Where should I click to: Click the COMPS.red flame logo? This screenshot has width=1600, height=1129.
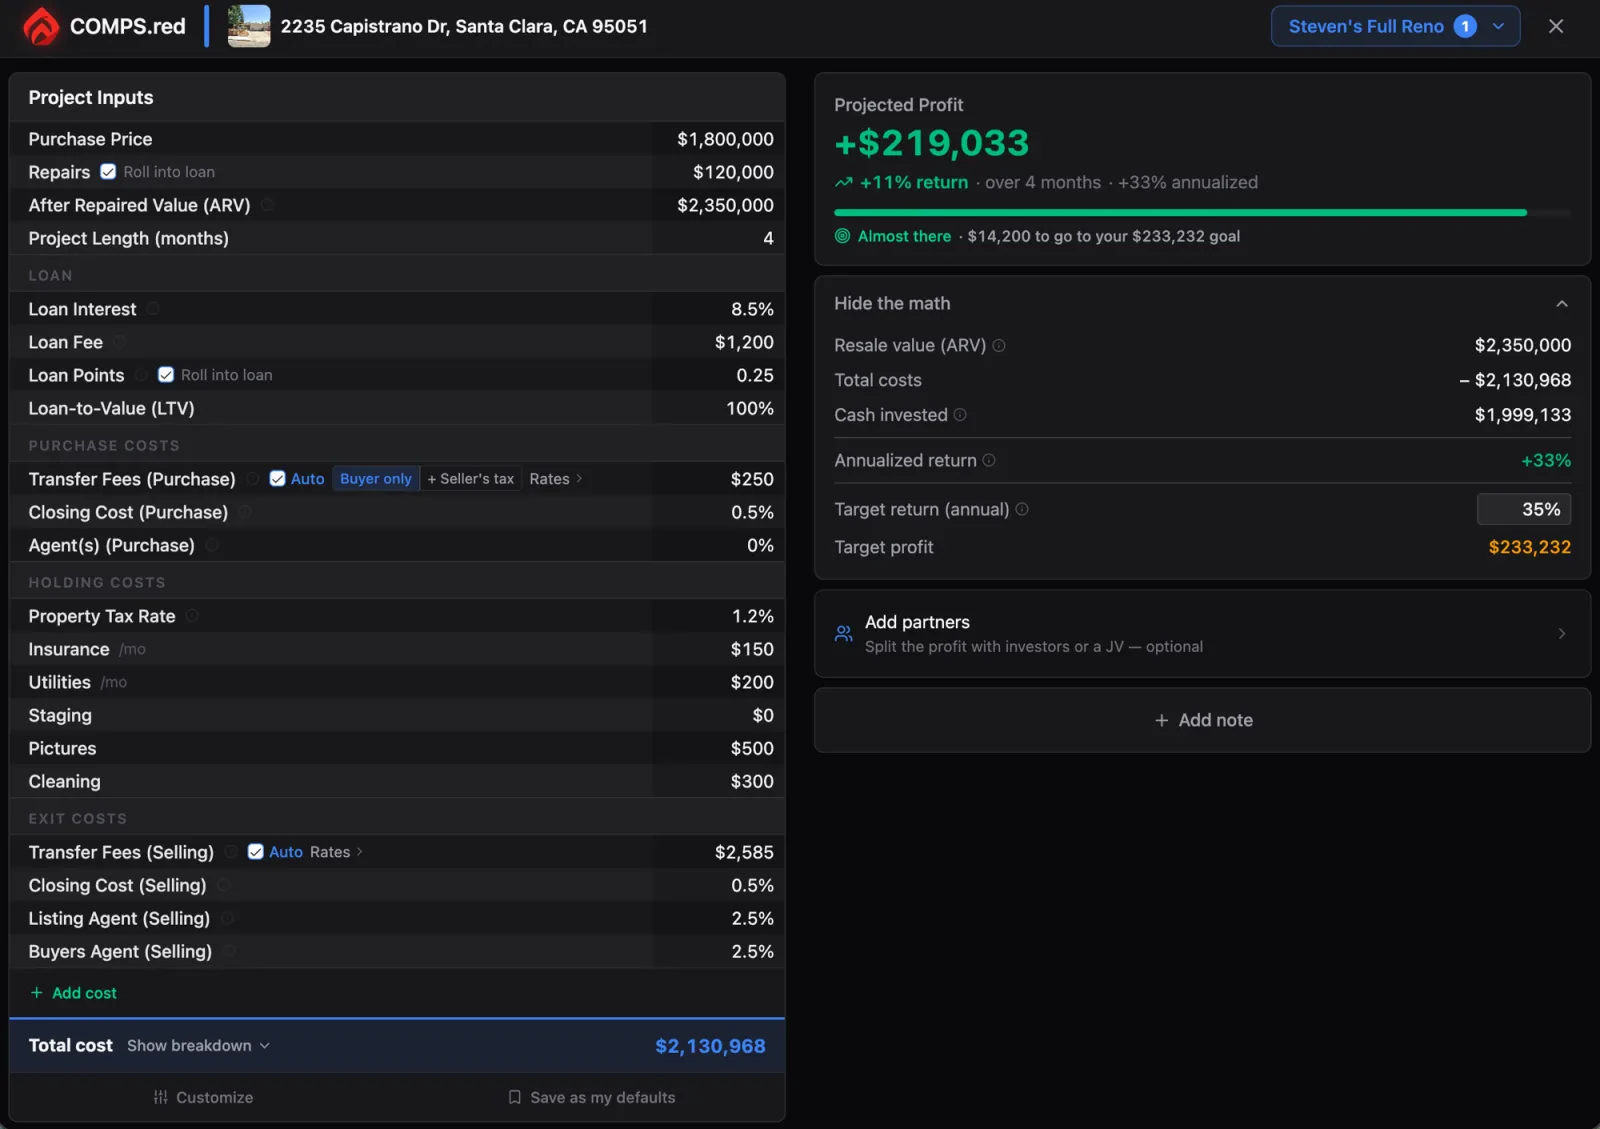click(41, 26)
